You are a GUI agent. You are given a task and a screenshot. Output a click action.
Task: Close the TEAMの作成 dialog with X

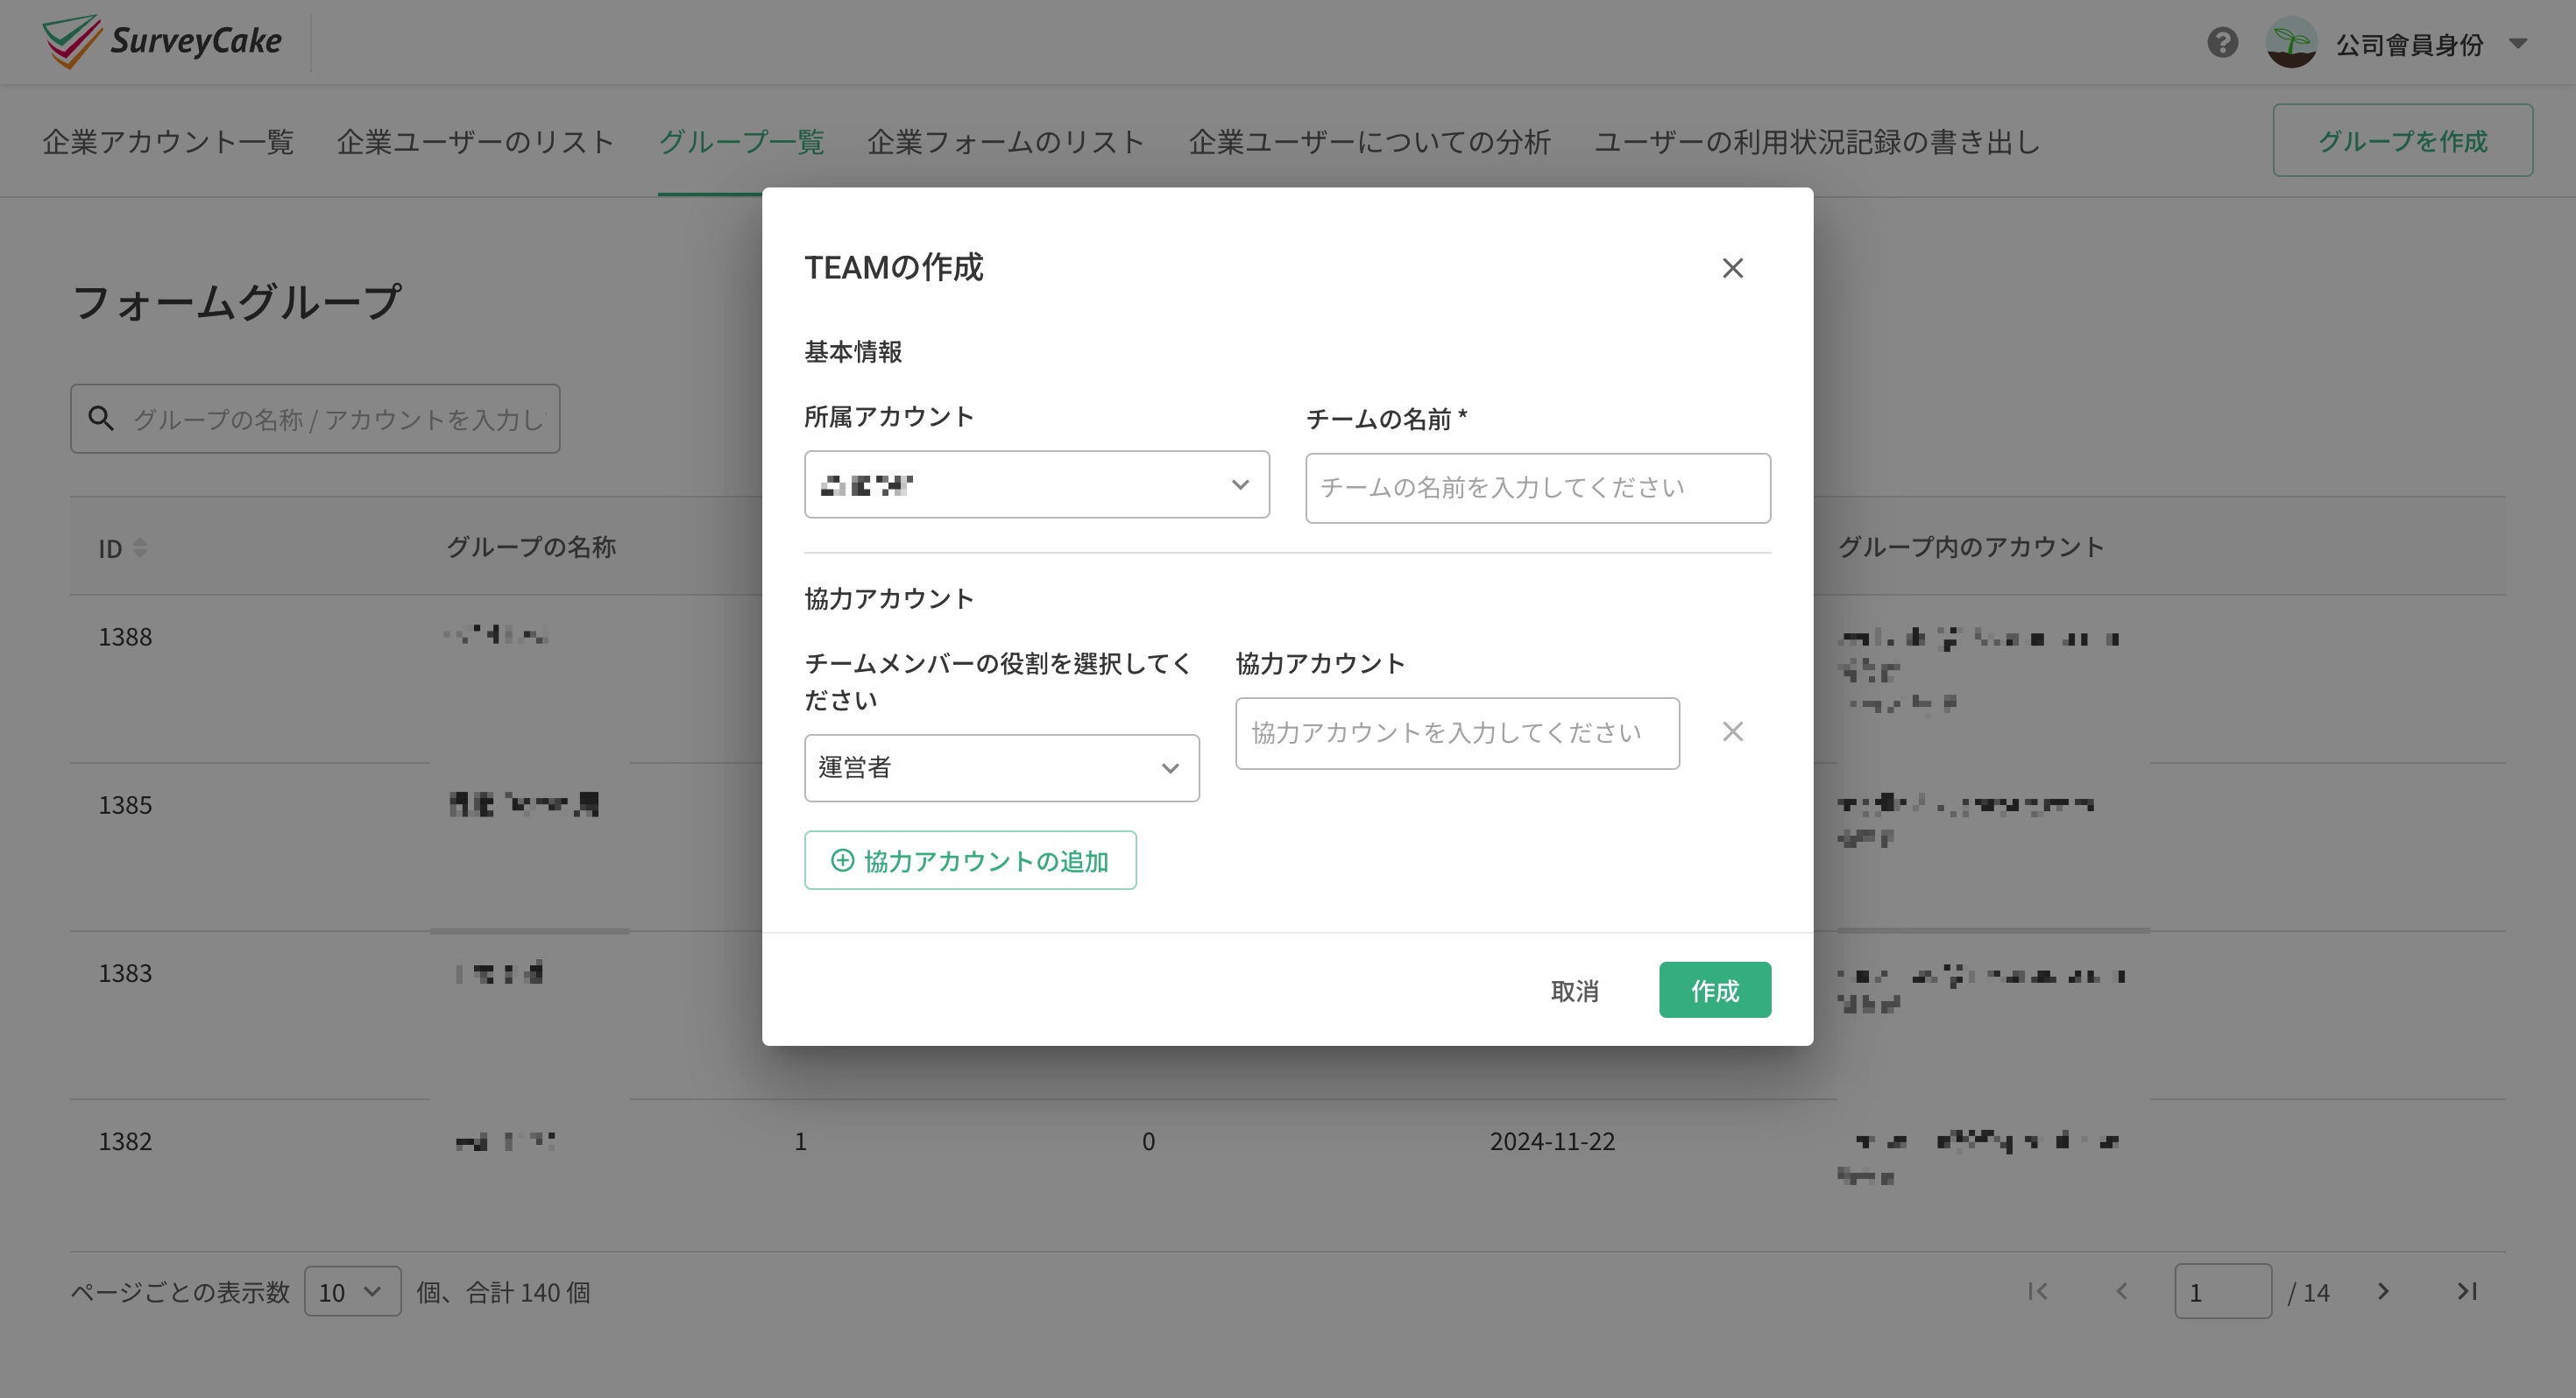pyautogui.click(x=1732, y=268)
